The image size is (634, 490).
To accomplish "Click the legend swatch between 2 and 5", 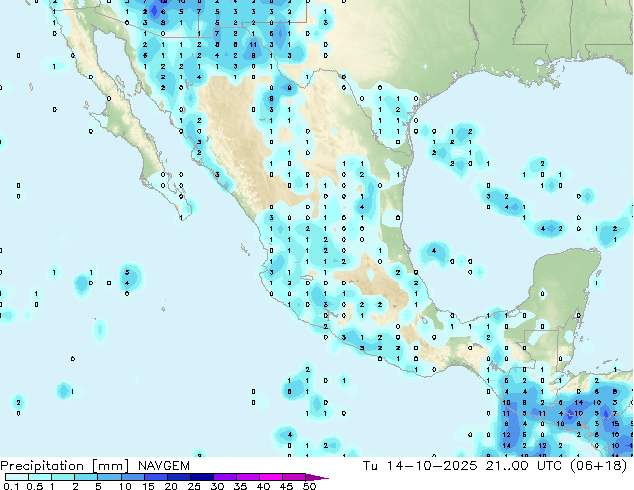I will (x=86, y=477).
